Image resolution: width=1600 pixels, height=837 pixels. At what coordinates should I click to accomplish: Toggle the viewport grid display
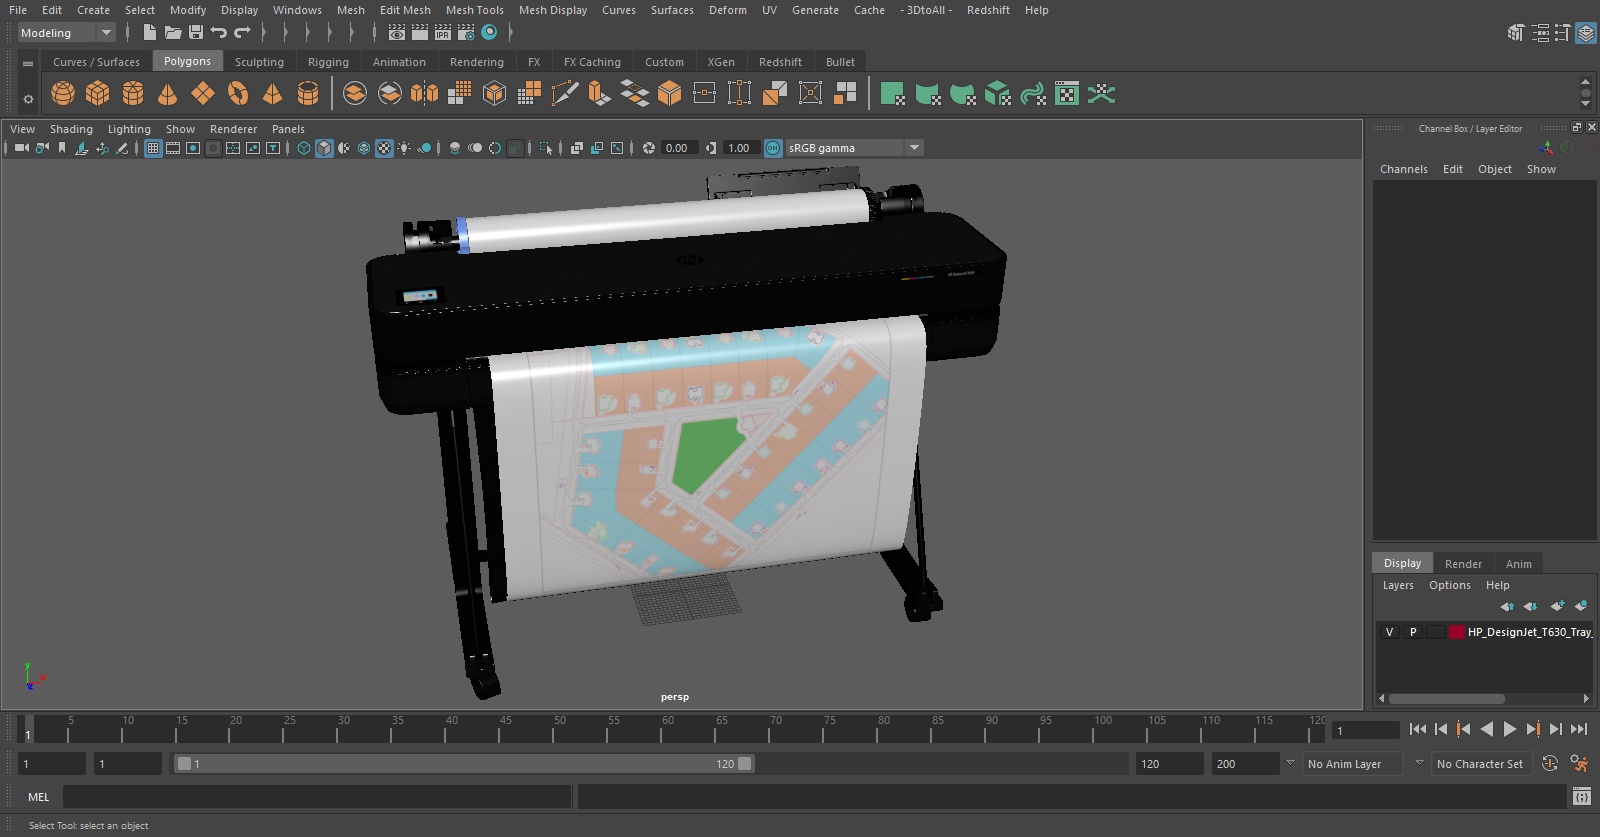tap(153, 148)
